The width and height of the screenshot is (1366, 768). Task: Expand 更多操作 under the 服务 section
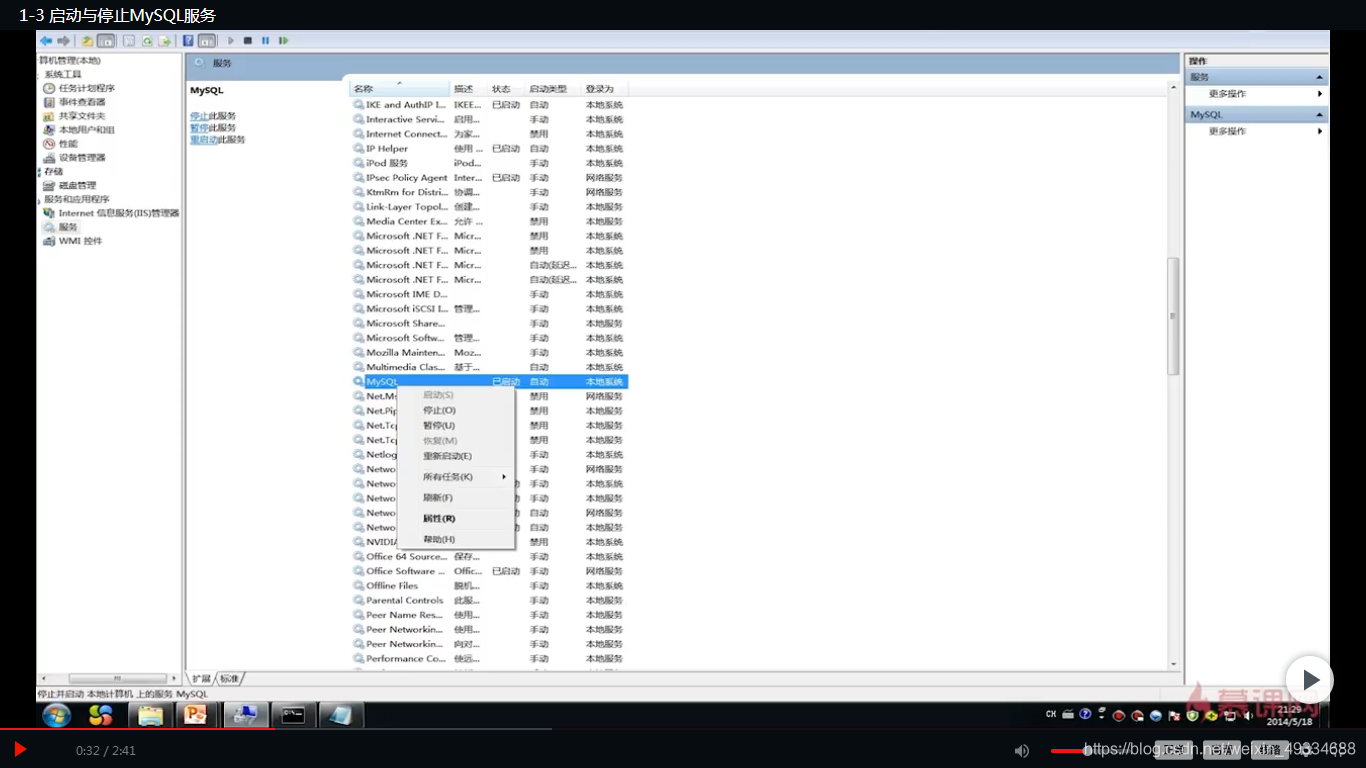[x=1257, y=94]
